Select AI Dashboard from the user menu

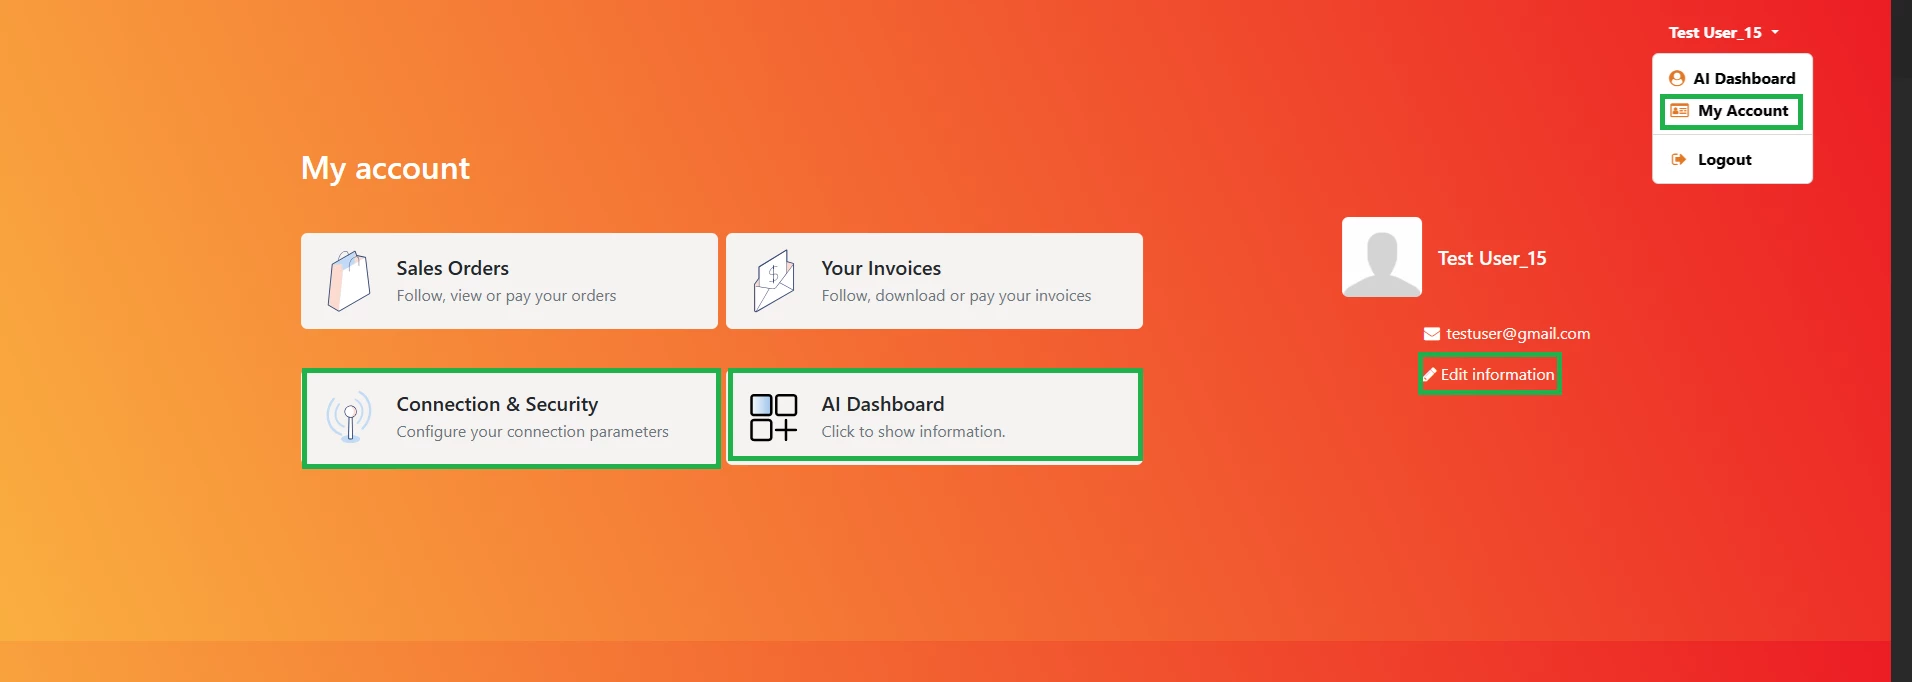pyautogui.click(x=1743, y=78)
